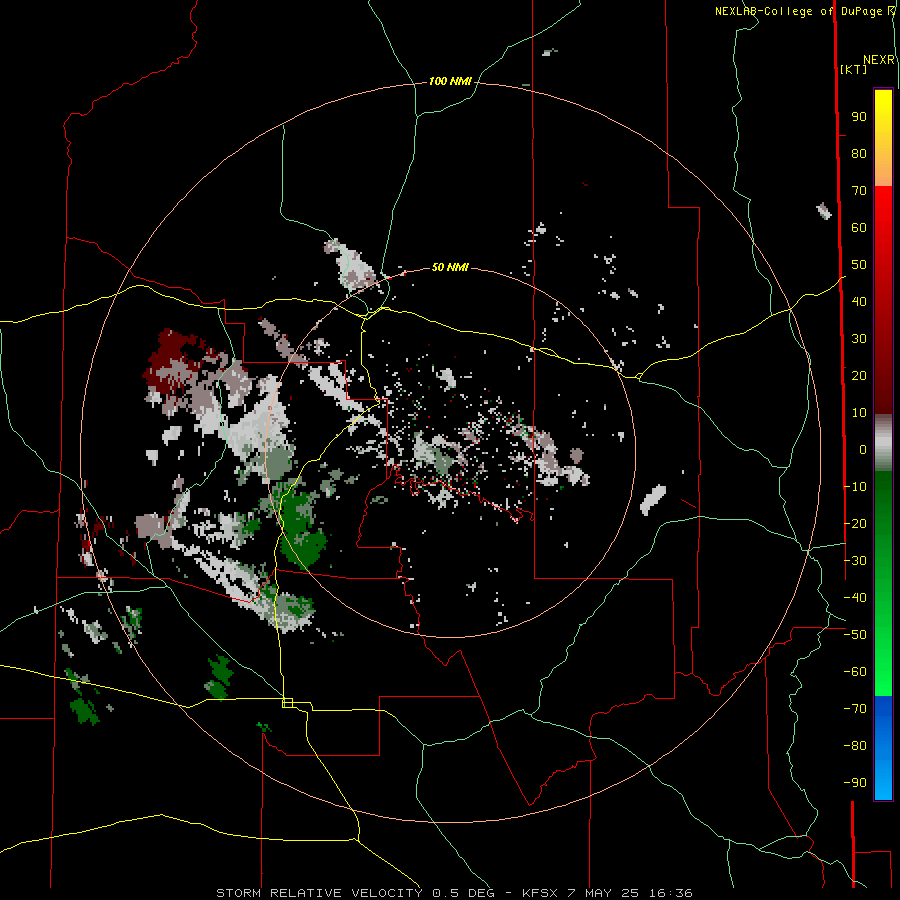Select the positive 40 scale value

tap(859, 302)
